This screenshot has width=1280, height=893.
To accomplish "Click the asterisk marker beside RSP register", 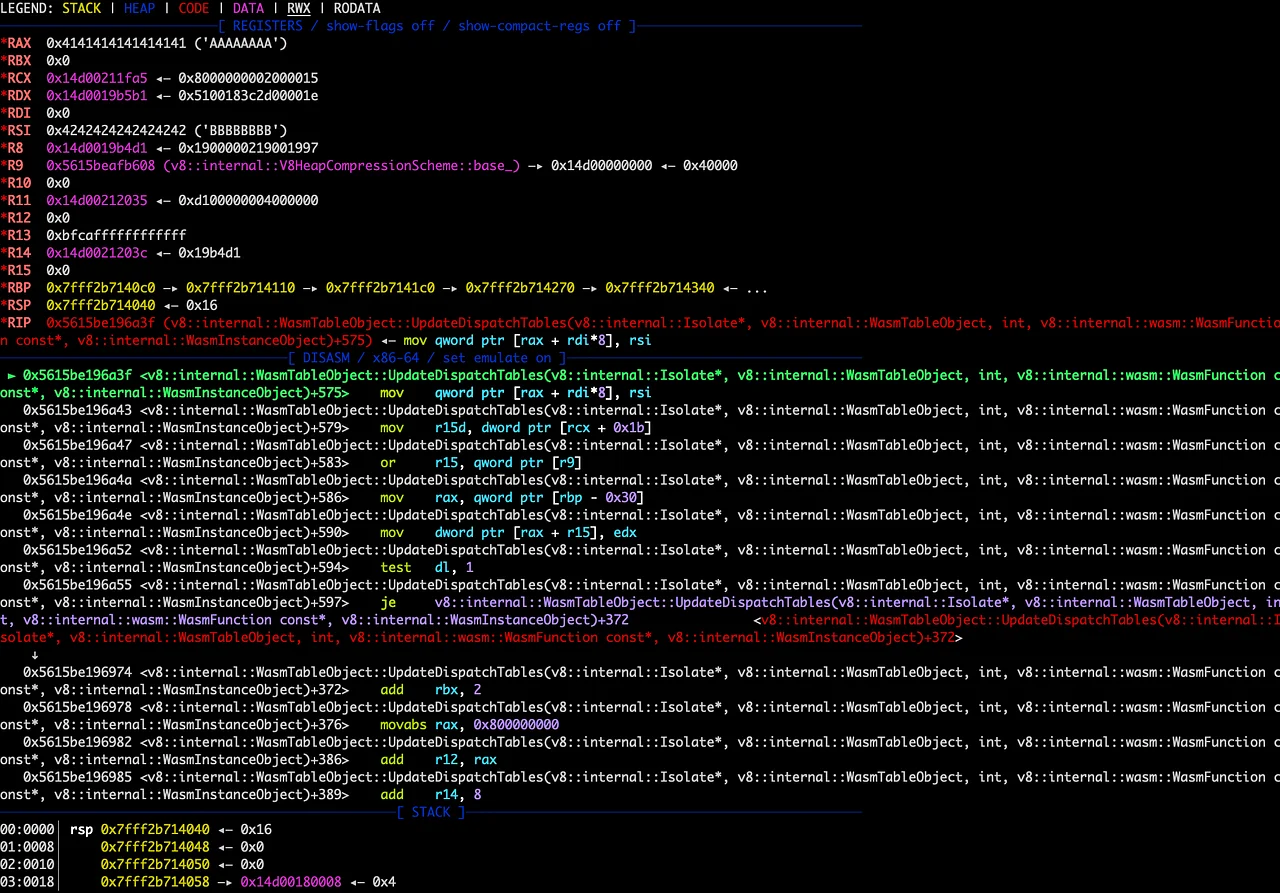I will click(x=3, y=305).
